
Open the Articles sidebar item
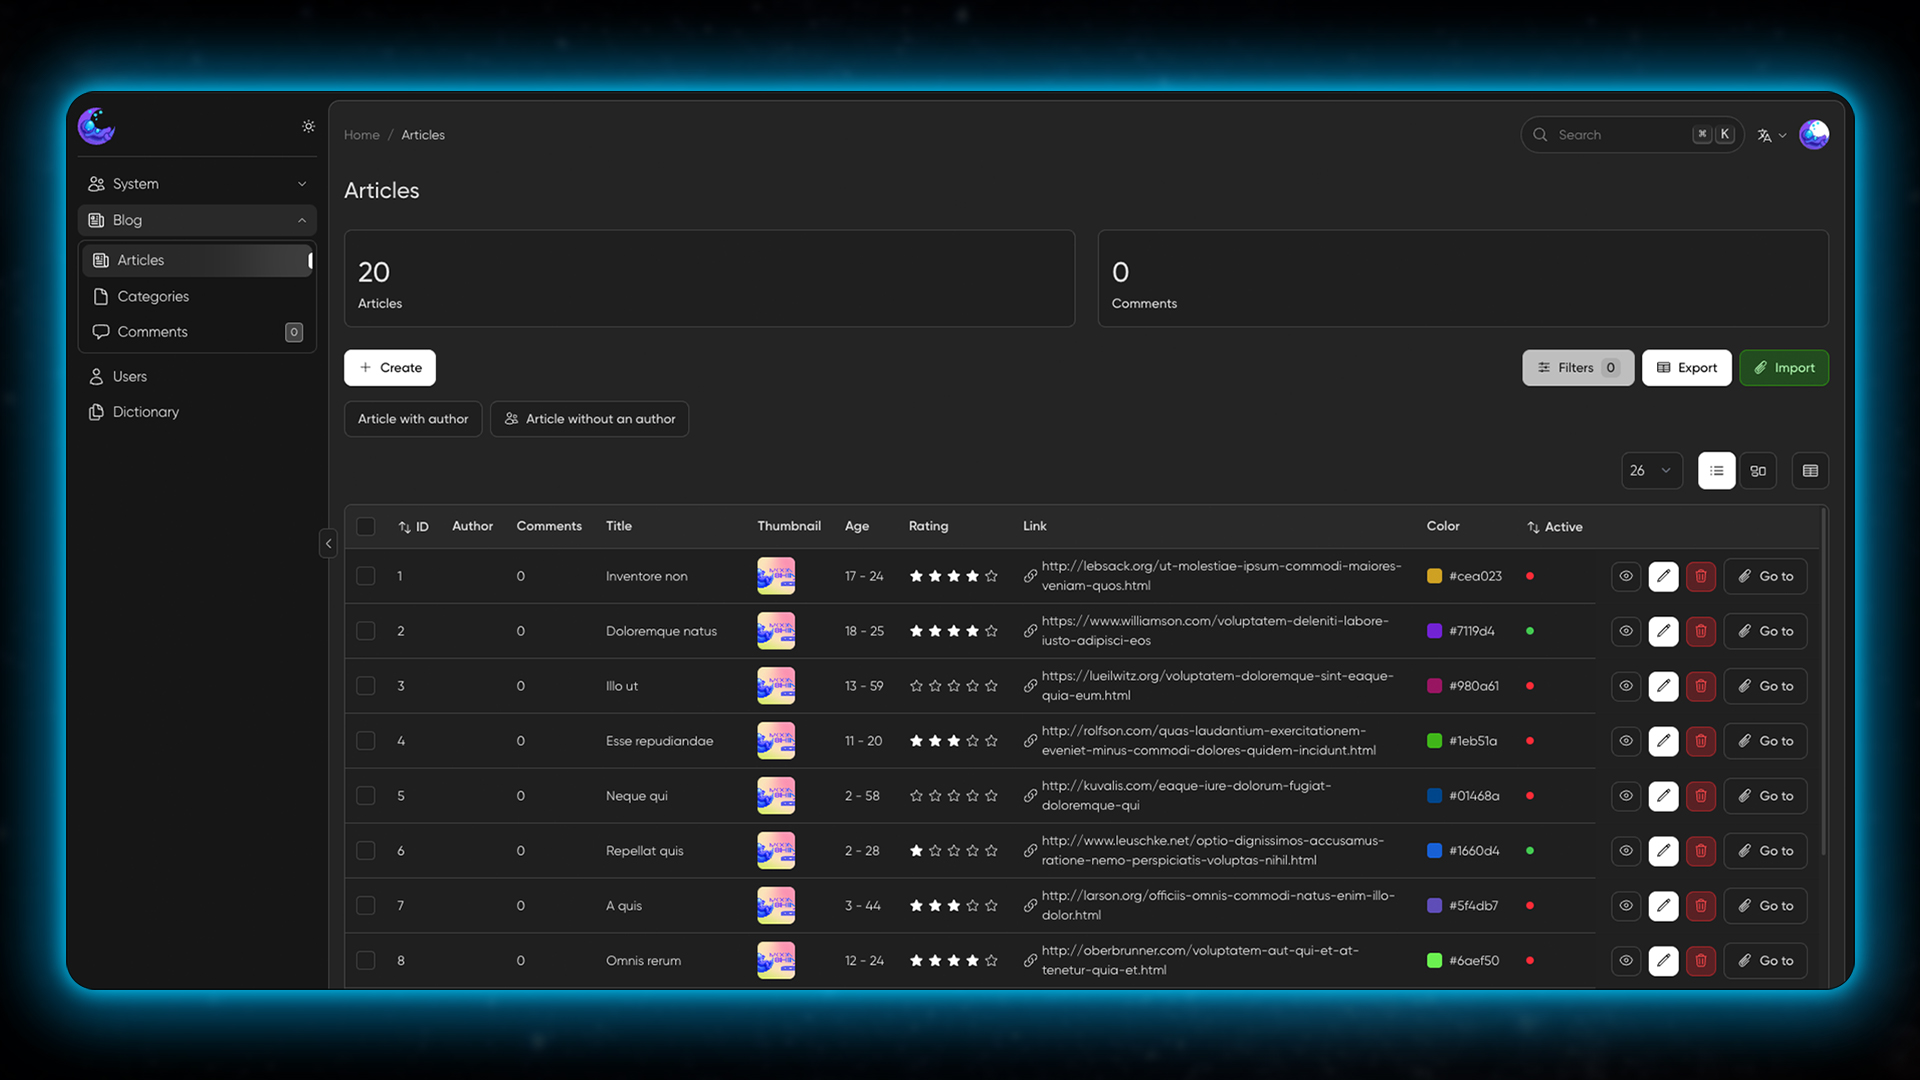click(197, 260)
